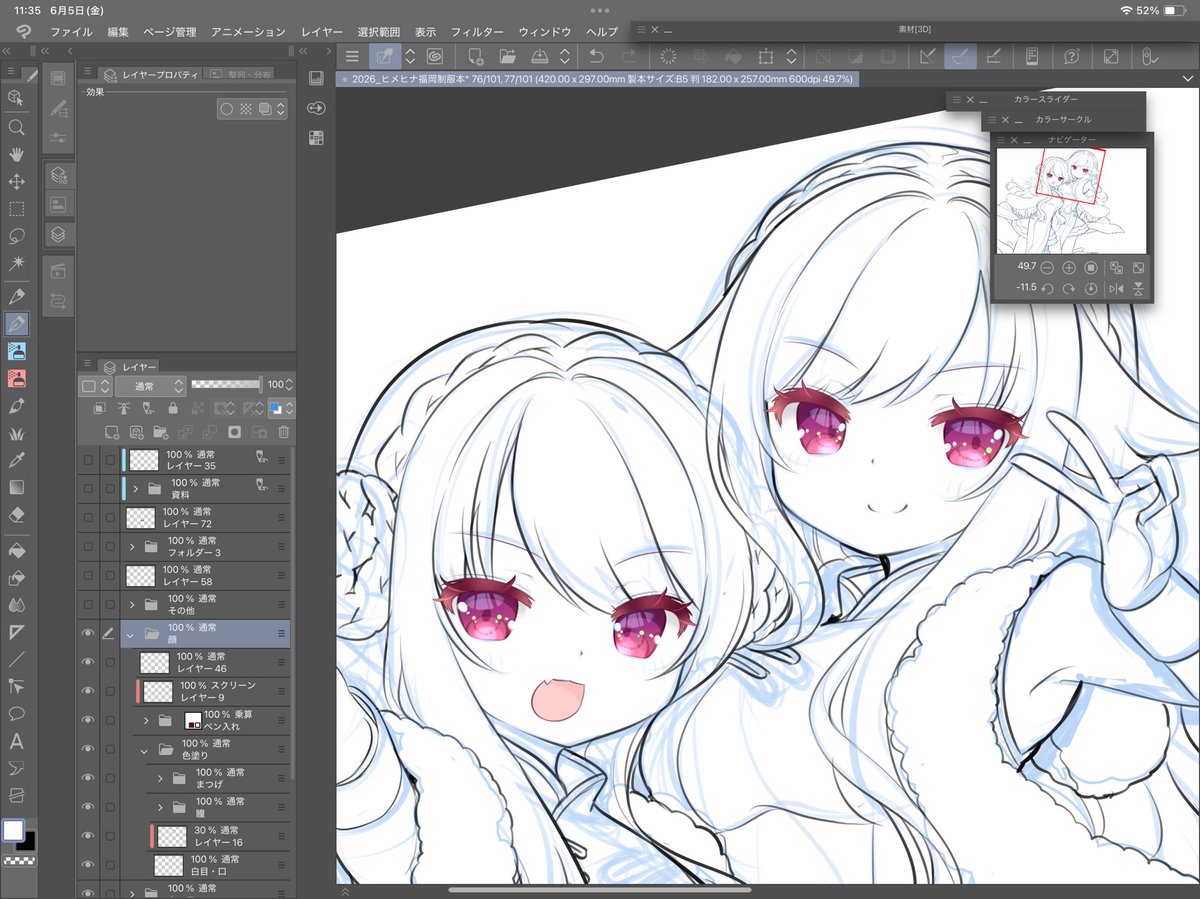Click the Open file folder icon in command bar
This screenshot has width=1200, height=899.
click(x=507, y=57)
